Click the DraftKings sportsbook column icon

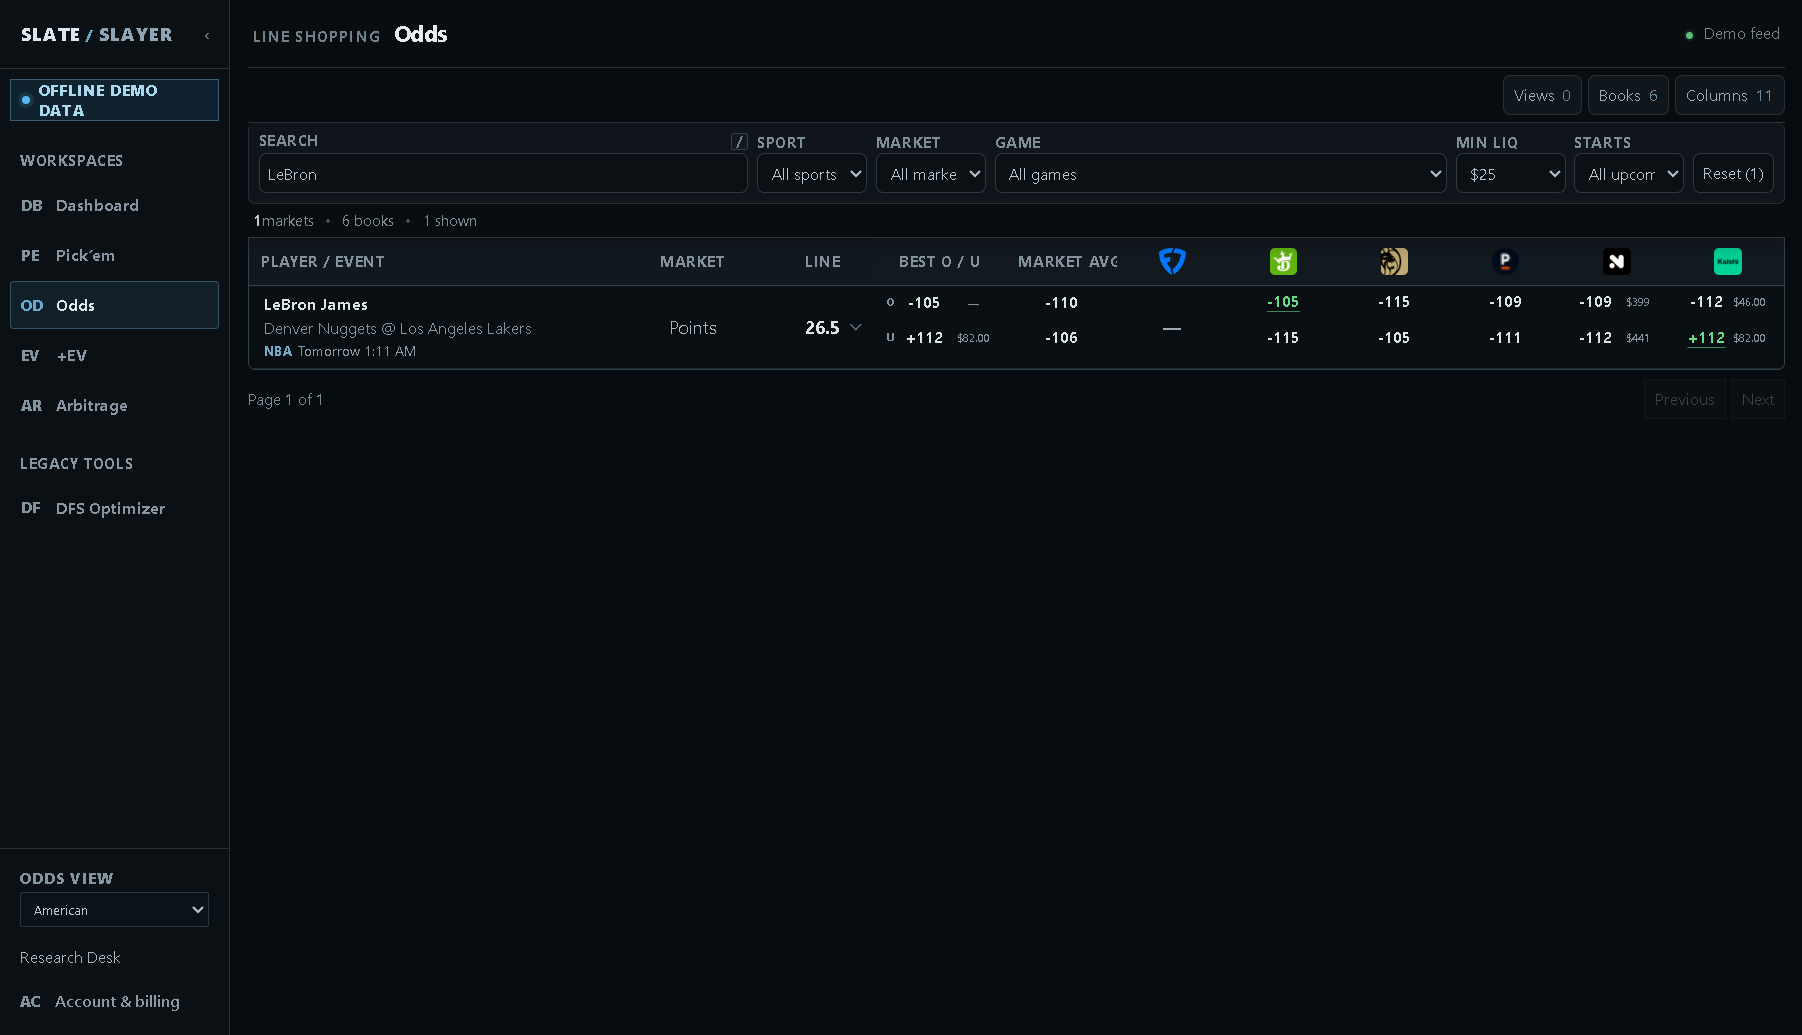(x=1283, y=262)
